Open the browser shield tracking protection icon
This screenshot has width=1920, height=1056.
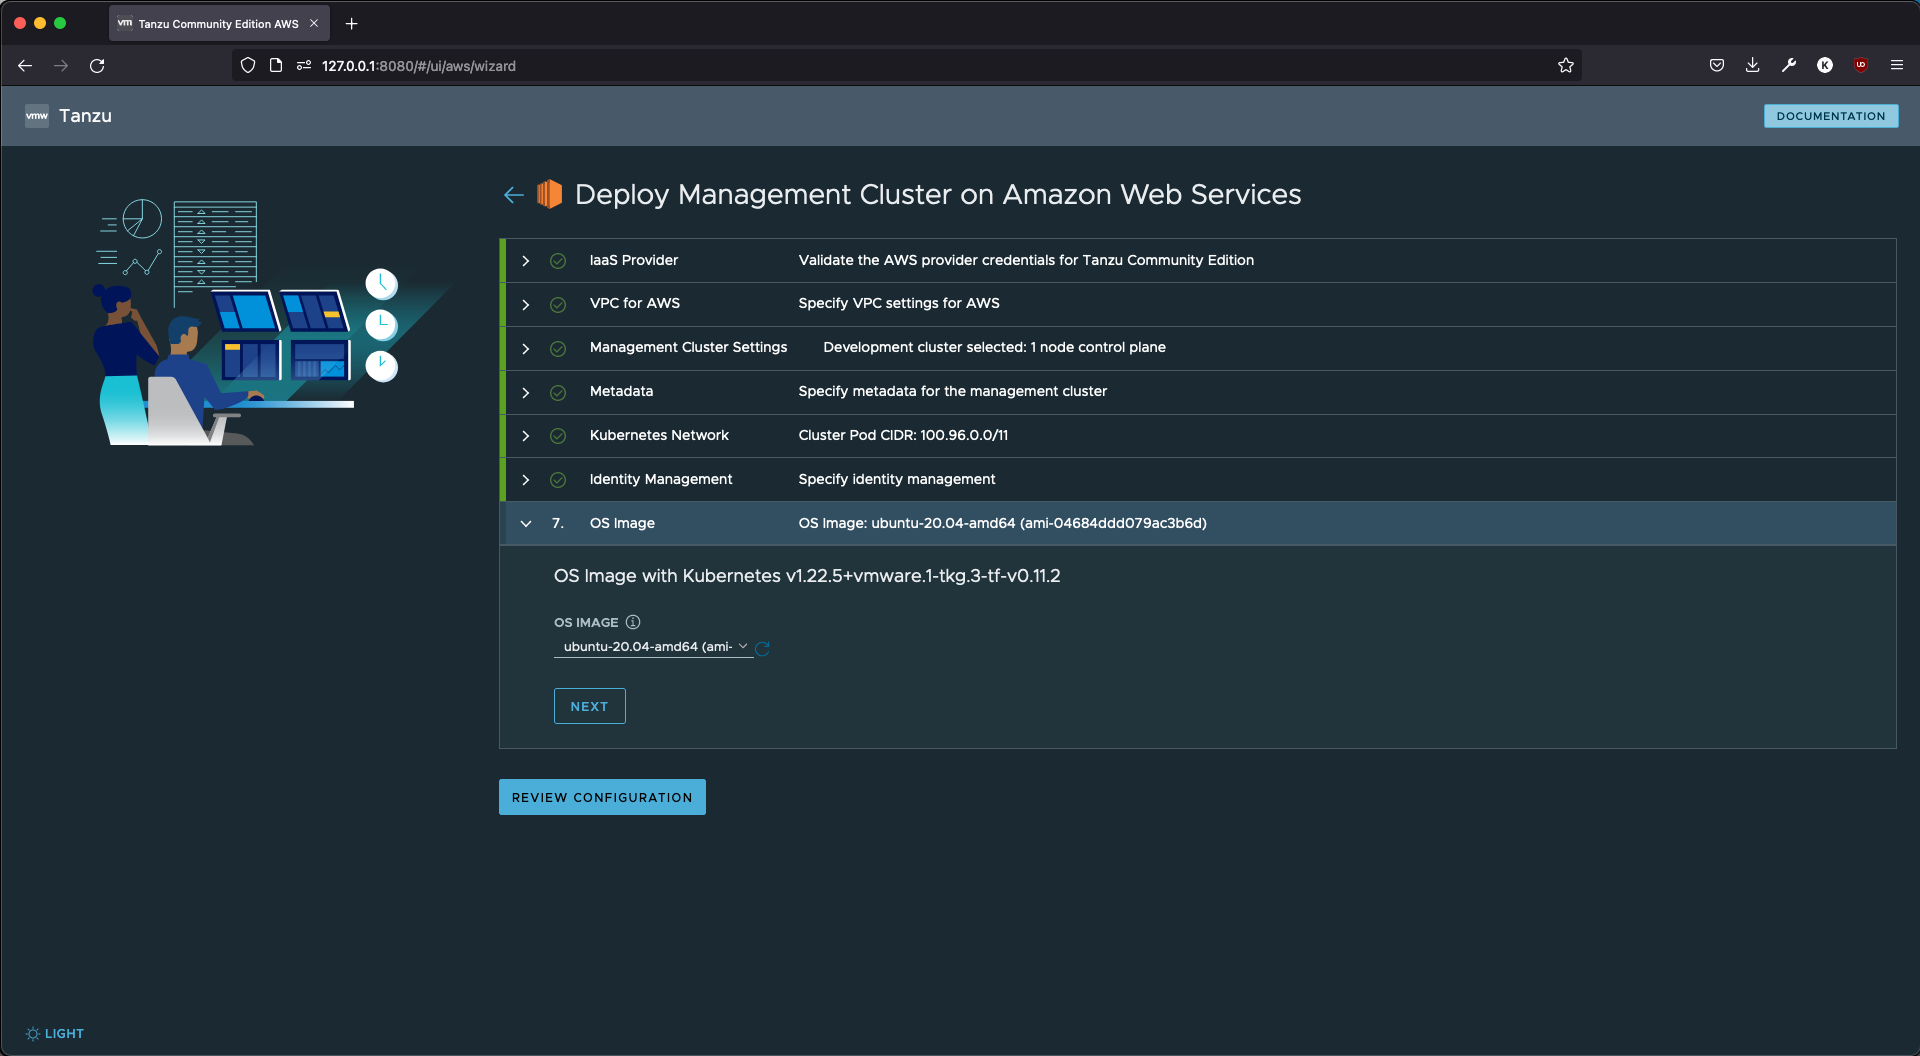click(248, 66)
